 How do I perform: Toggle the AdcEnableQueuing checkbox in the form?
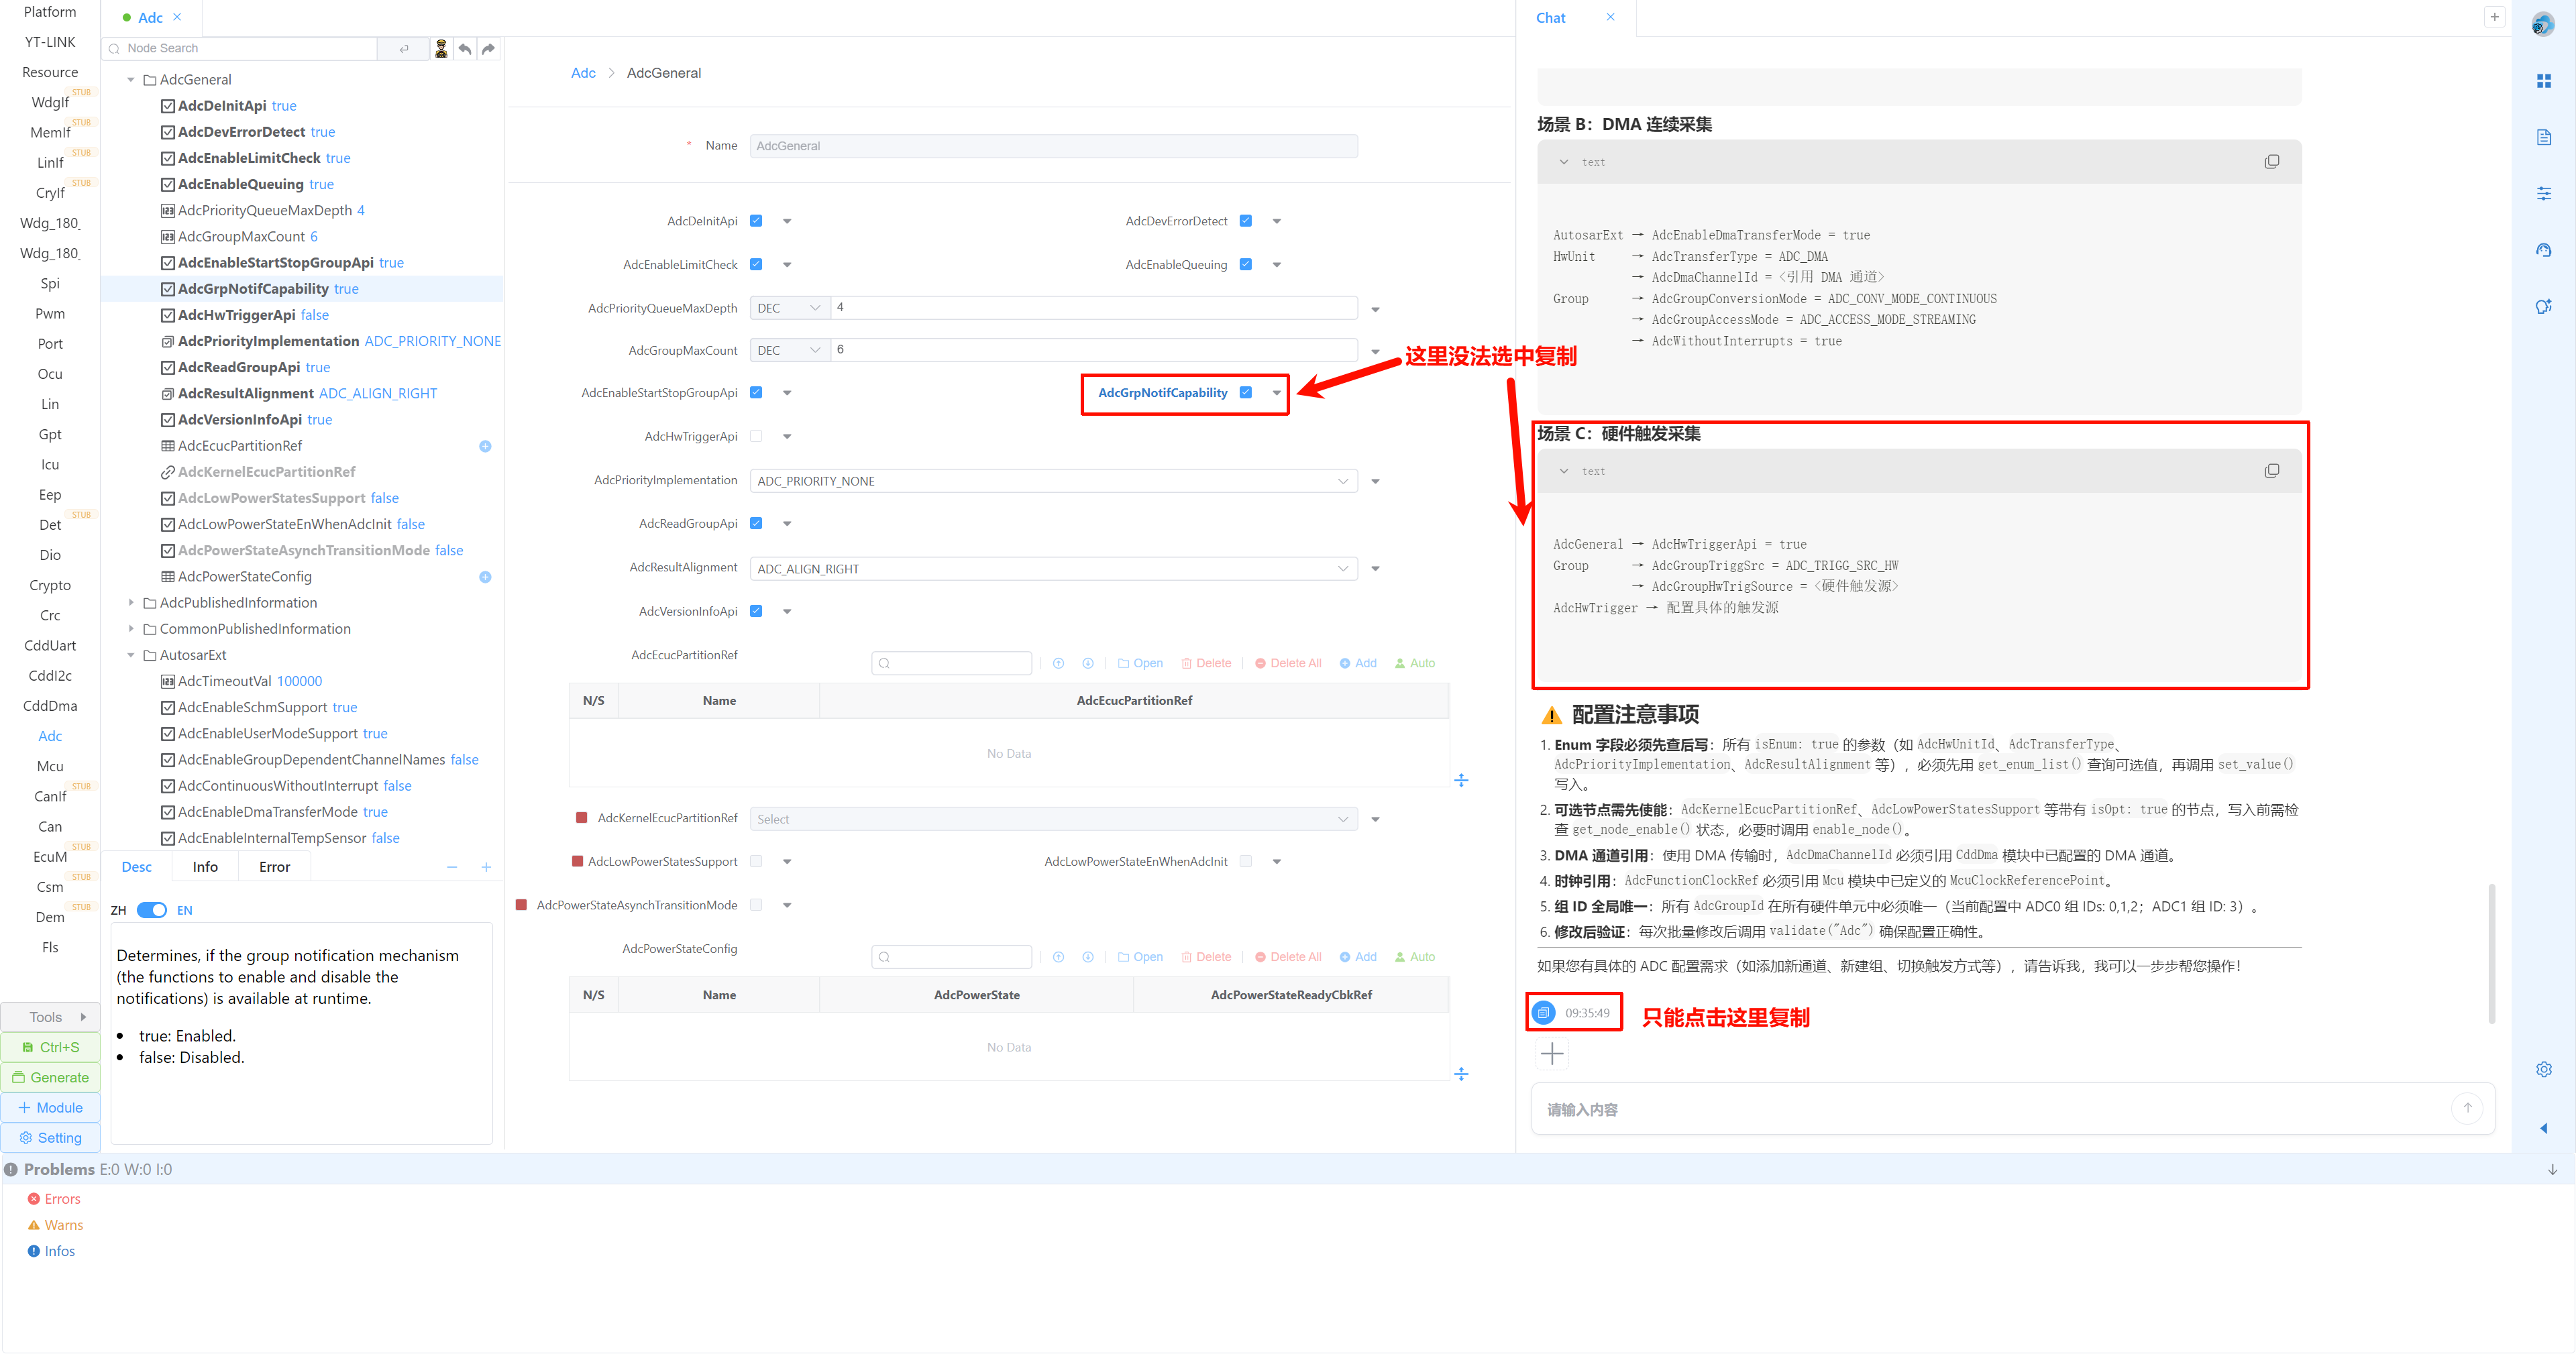point(1246,265)
